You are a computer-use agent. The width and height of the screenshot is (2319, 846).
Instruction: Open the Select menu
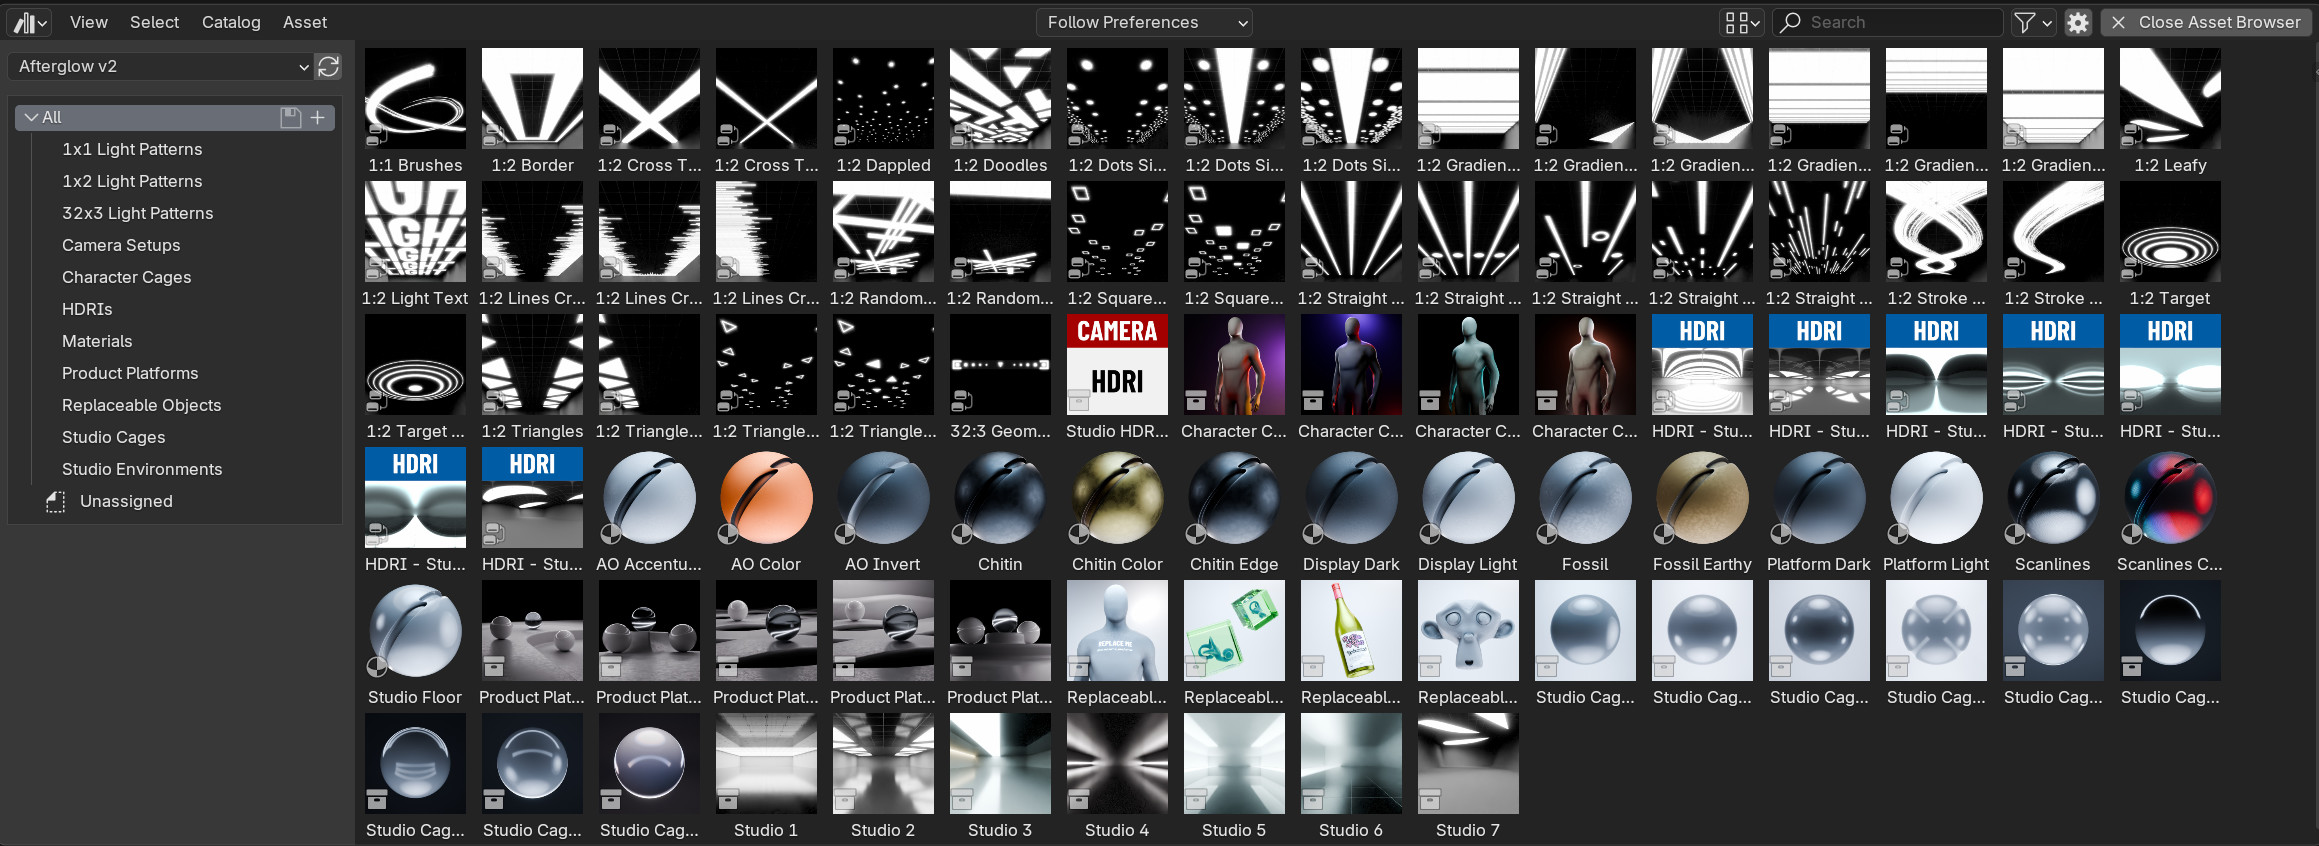pyautogui.click(x=155, y=22)
